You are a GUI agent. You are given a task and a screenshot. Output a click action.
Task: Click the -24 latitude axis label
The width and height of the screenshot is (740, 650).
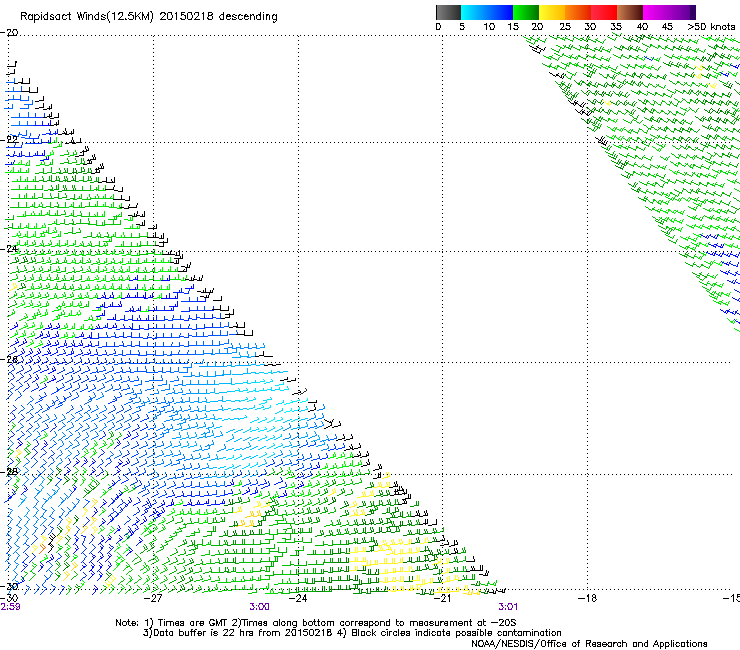click(x=9, y=249)
